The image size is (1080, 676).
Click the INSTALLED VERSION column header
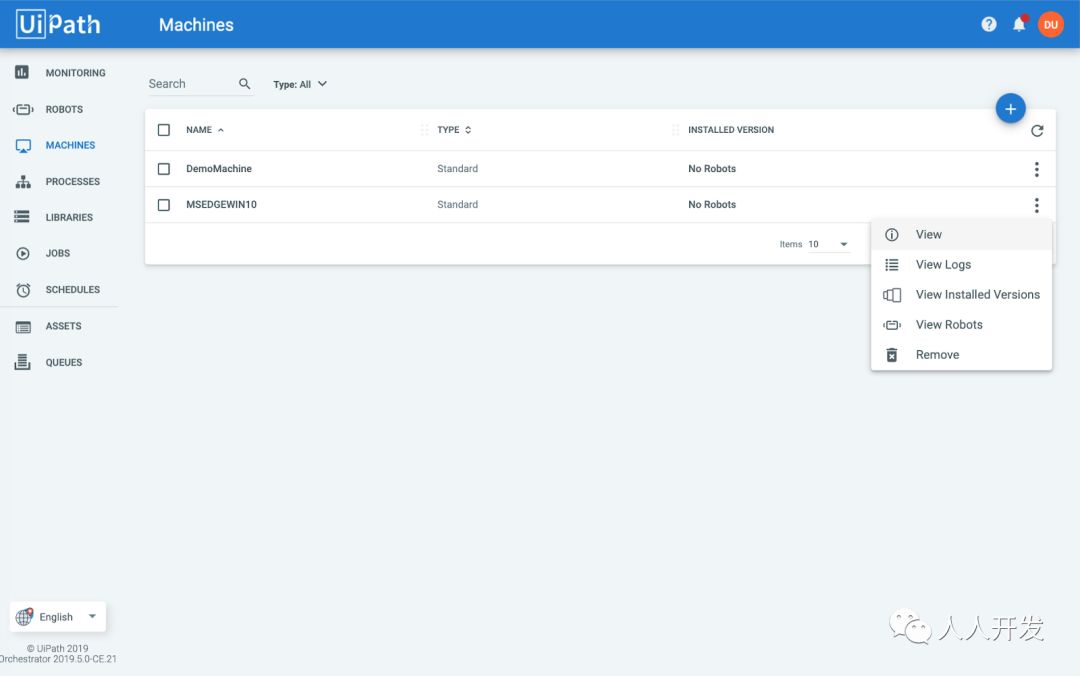click(731, 130)
